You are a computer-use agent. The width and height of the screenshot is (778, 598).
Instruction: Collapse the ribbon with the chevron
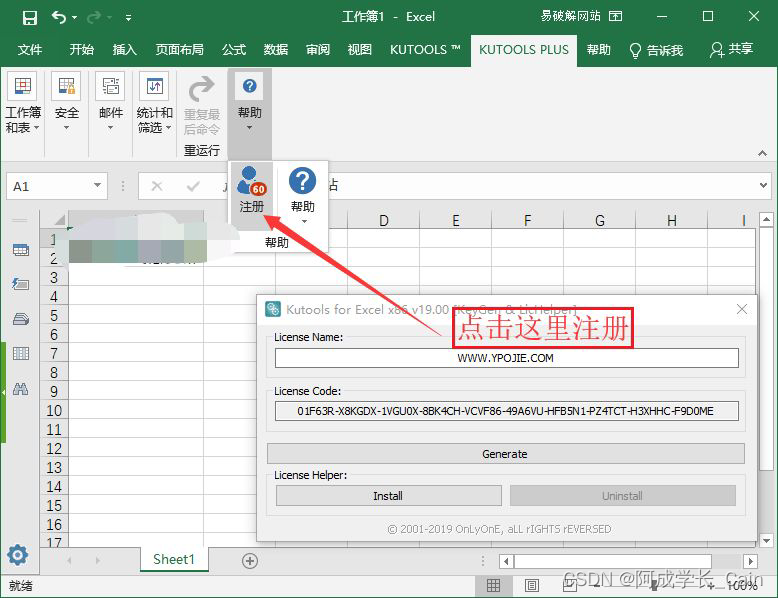pyautogui.click(x=762, y=153)
